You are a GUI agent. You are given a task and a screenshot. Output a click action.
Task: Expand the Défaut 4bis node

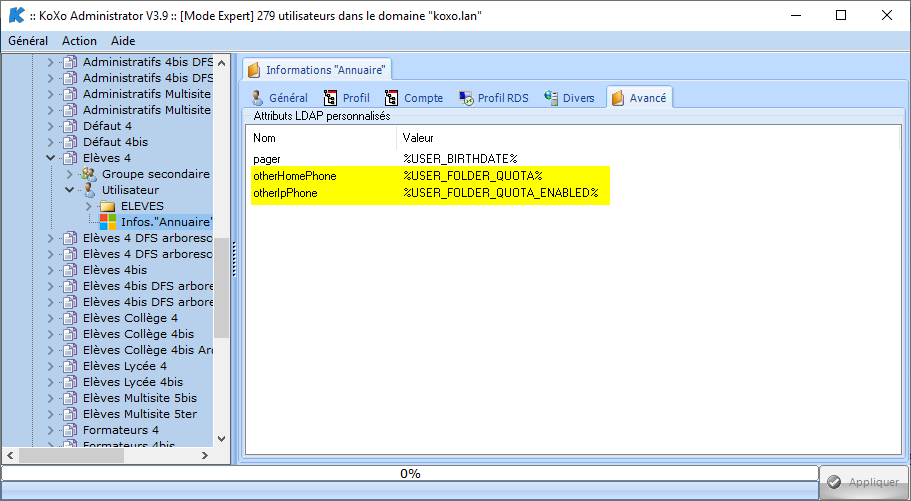51,142
